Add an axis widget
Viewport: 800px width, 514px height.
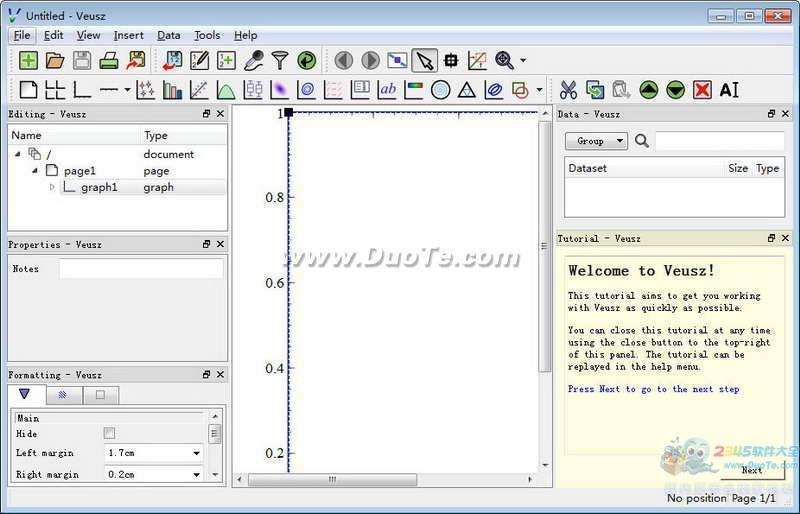pyautogui.click(x=109, y=90)
